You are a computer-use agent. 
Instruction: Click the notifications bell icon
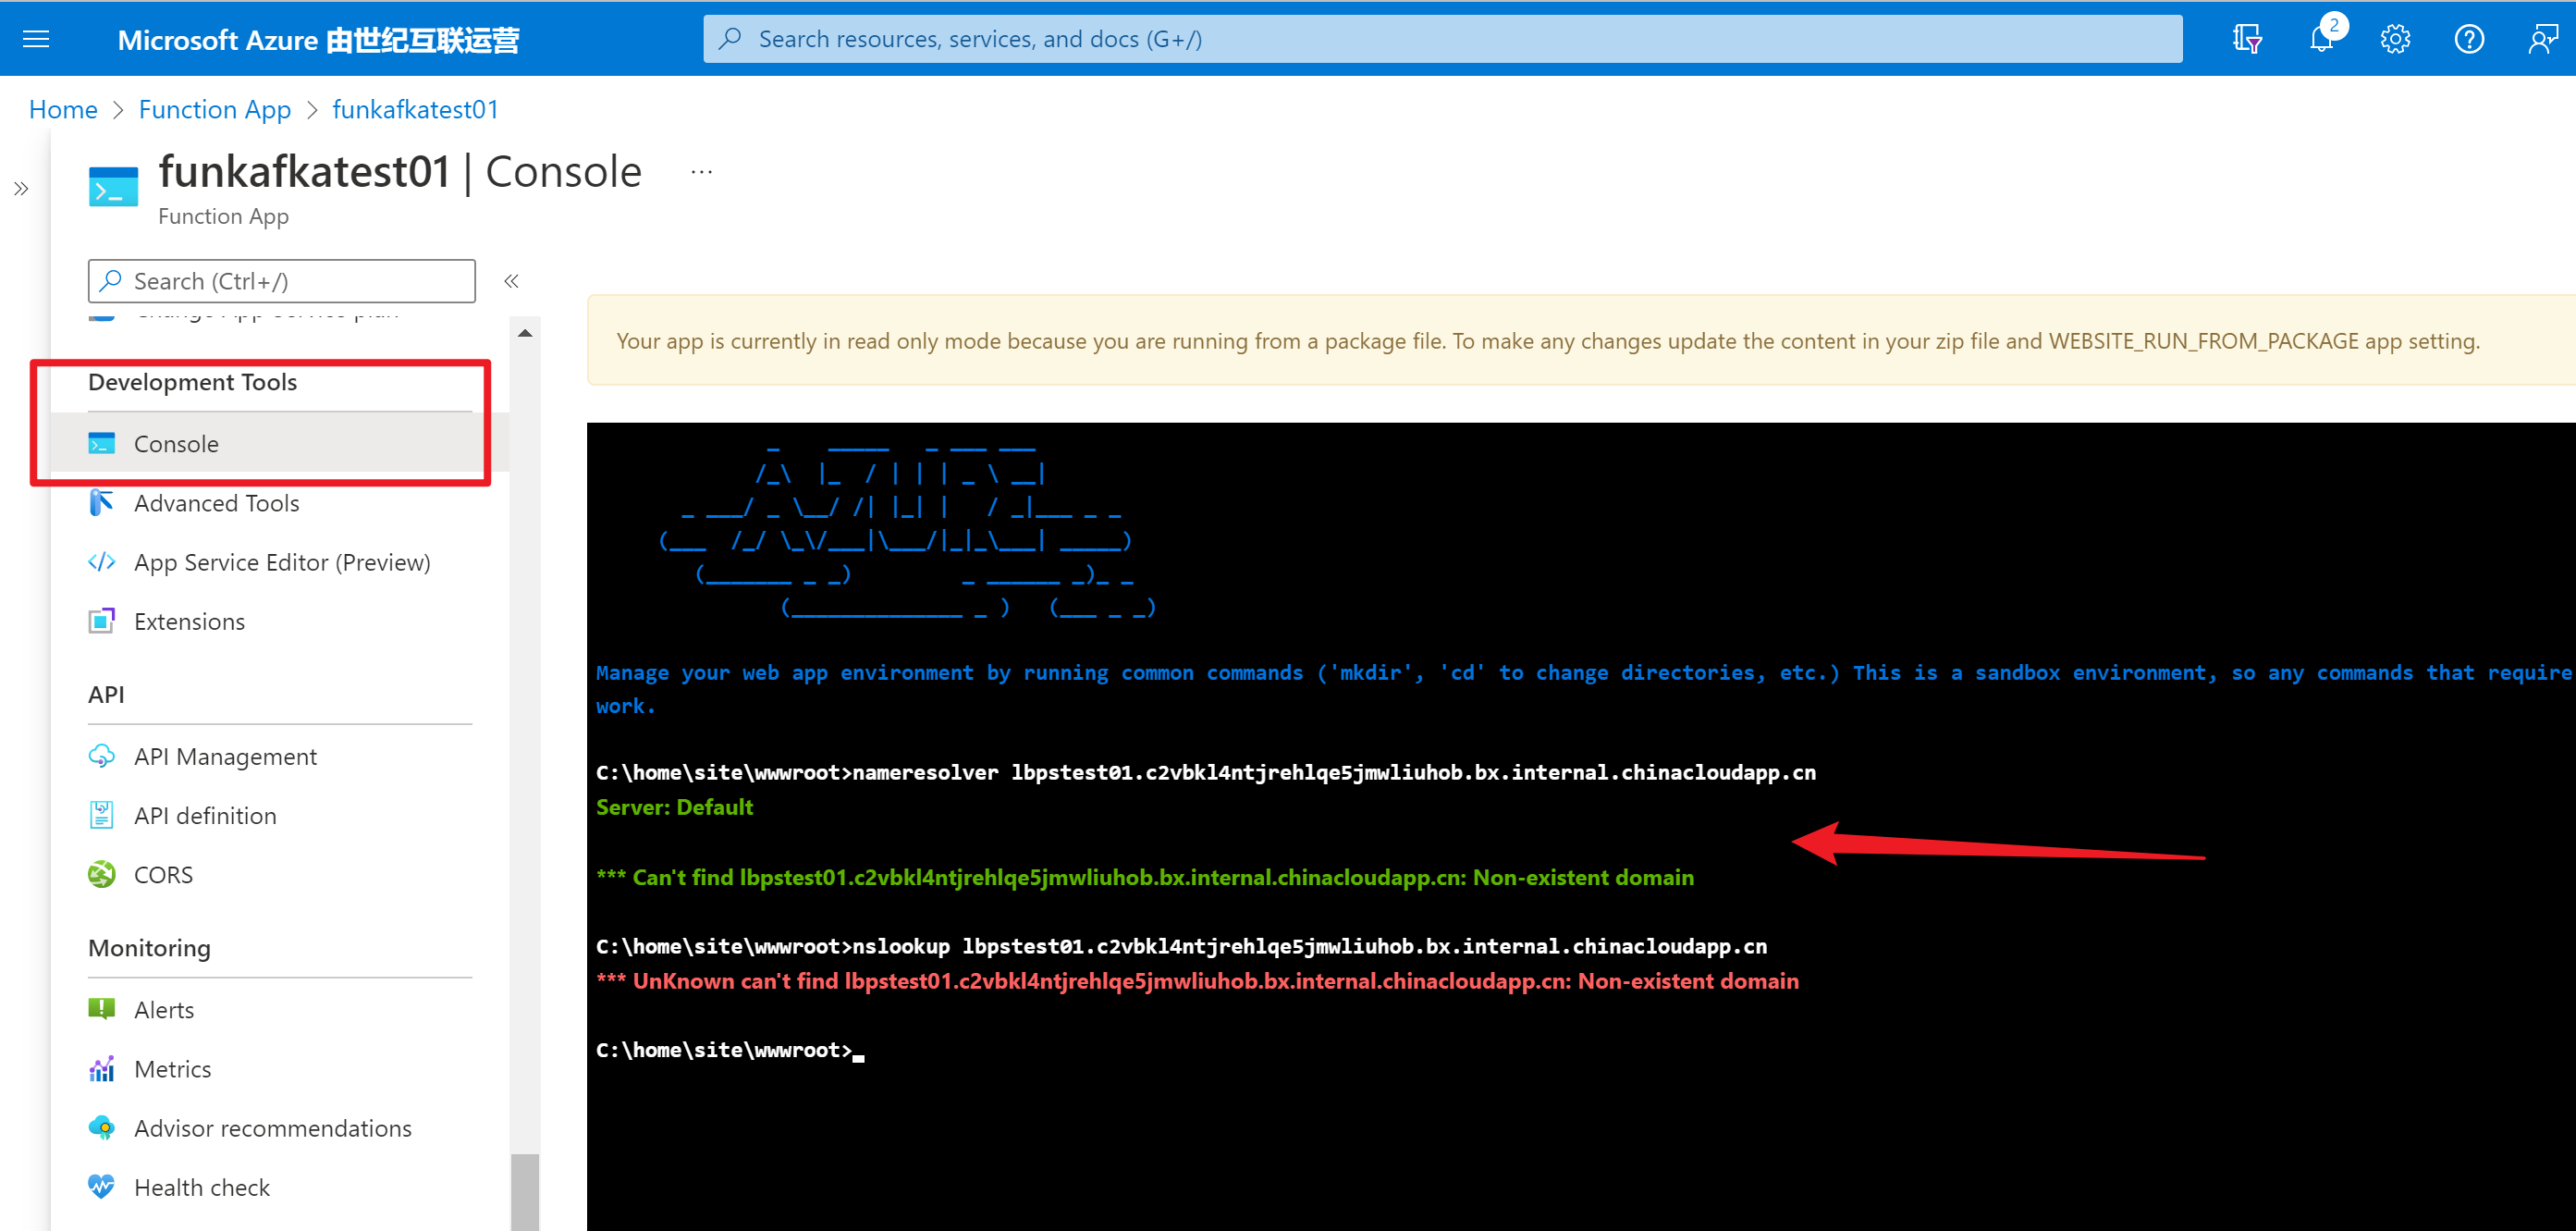tap(2321, 39)
